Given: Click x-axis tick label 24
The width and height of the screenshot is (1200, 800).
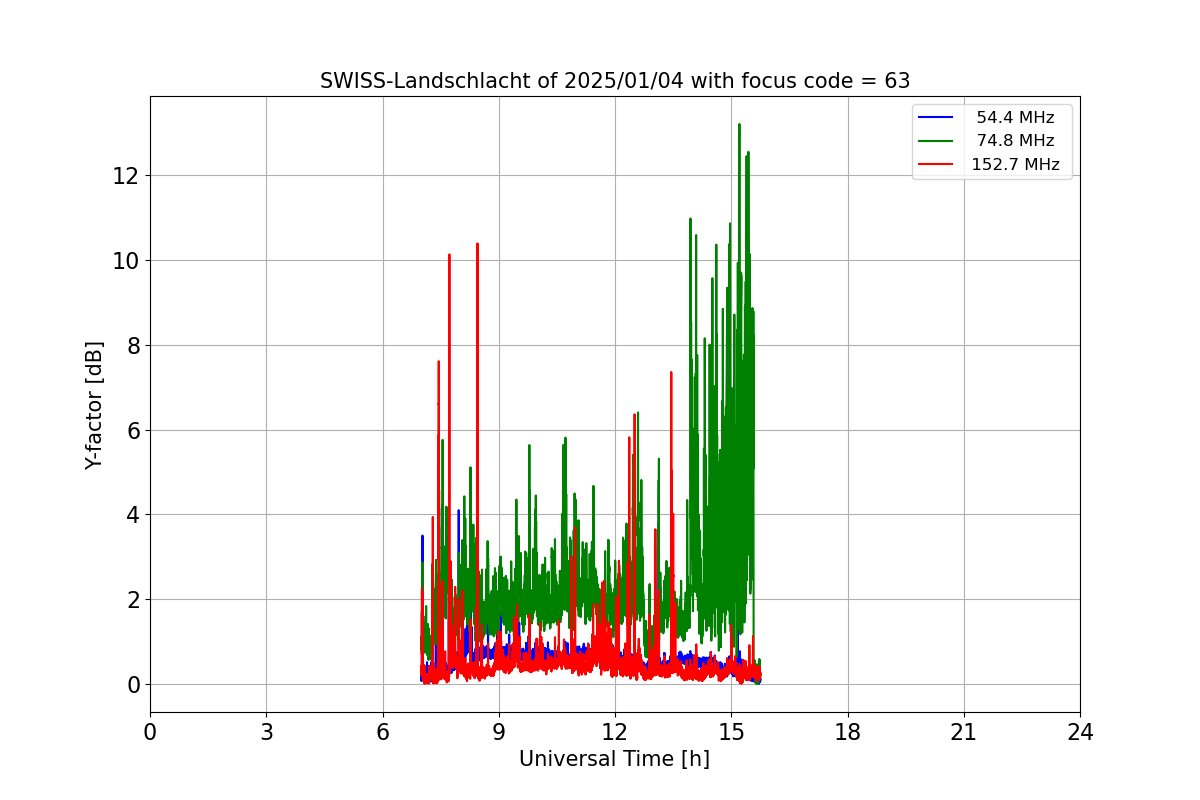Looking at the screenshot, I should pos(1080,733).
